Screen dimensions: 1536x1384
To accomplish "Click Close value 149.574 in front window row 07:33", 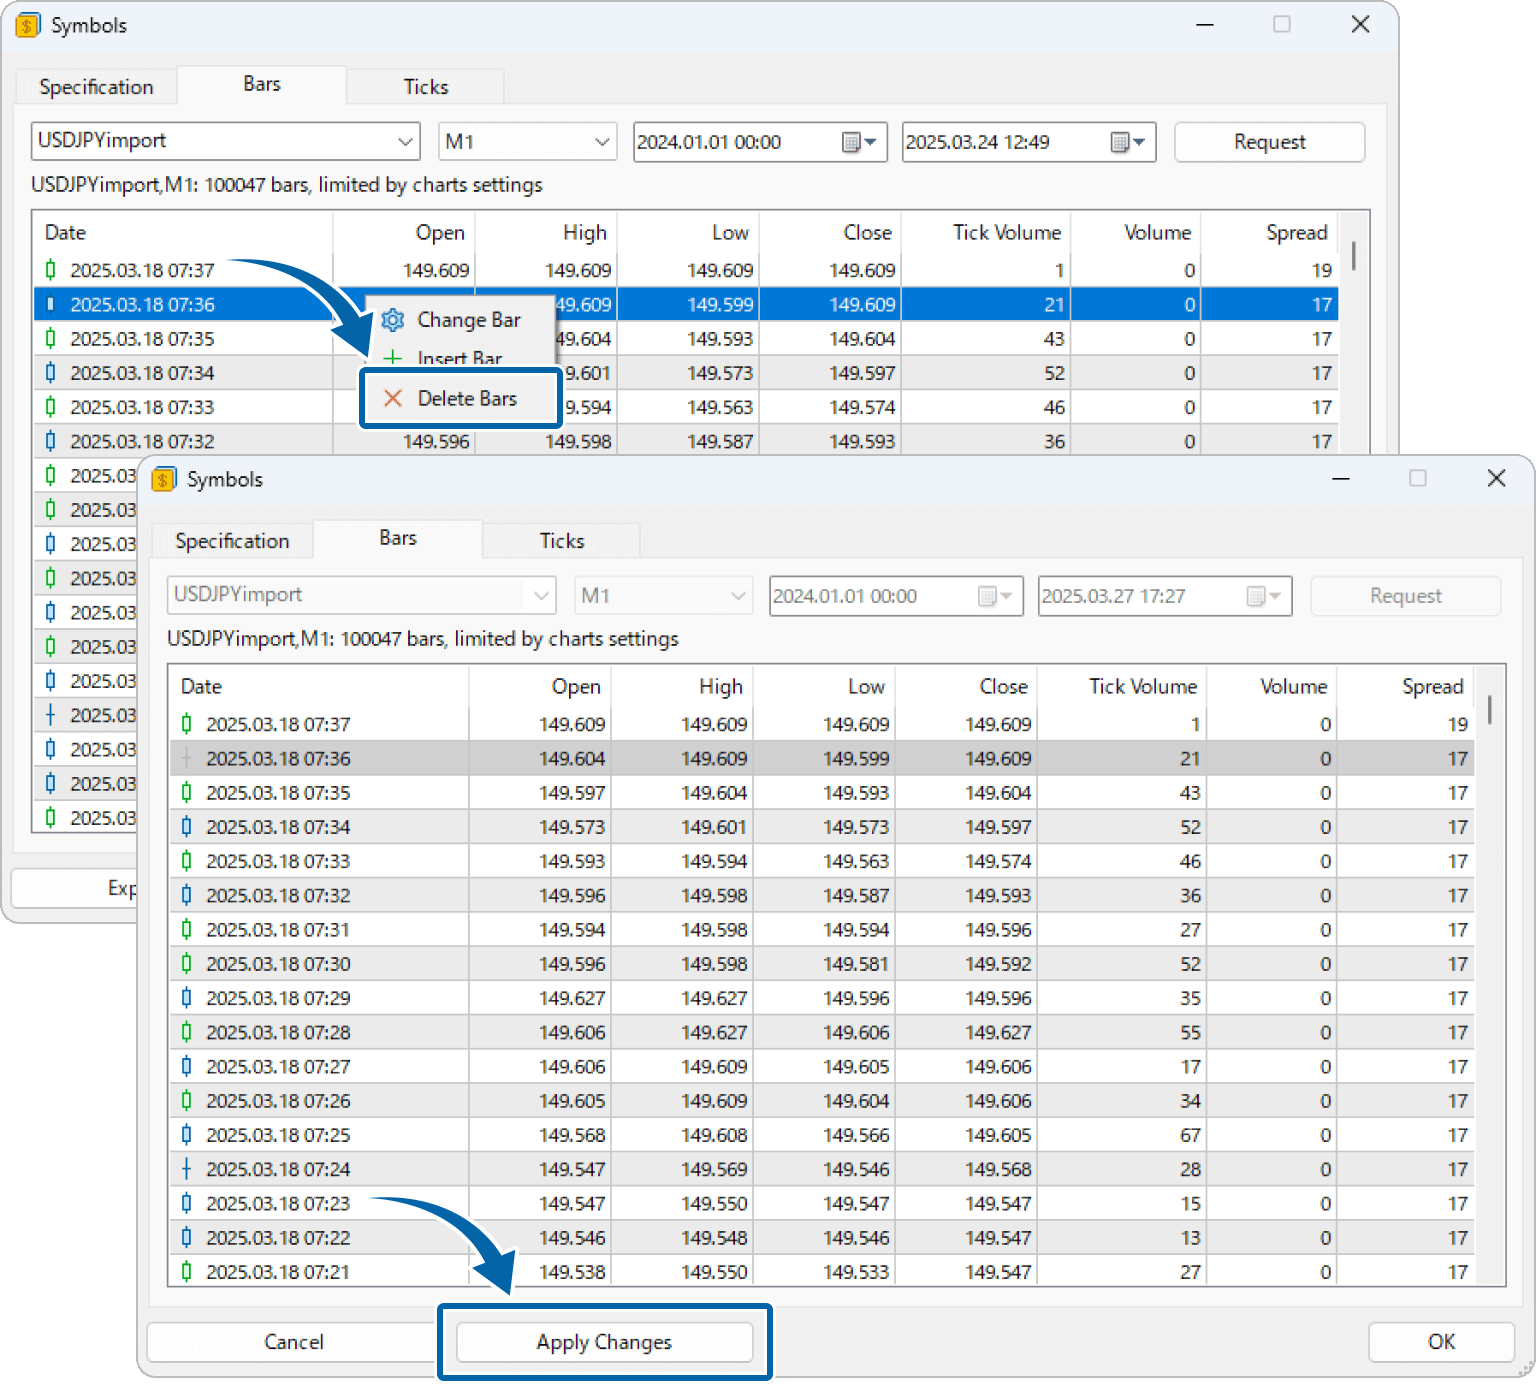I will [998, 861].
